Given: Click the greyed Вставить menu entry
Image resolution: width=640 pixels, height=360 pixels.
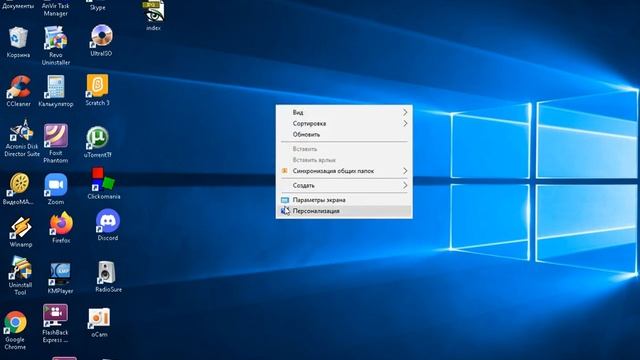Looking at the screenshot, I should point(344,149).
